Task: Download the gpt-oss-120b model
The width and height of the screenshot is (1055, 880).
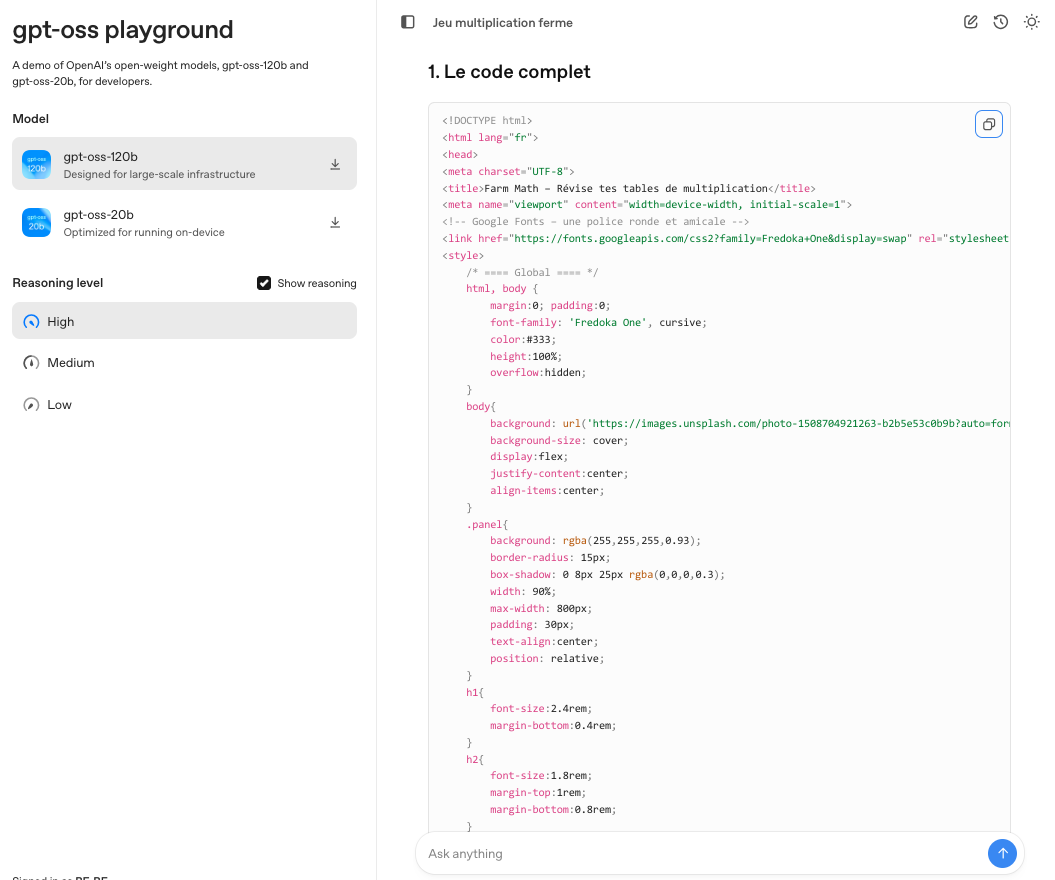Action: (x=335, y=165)
